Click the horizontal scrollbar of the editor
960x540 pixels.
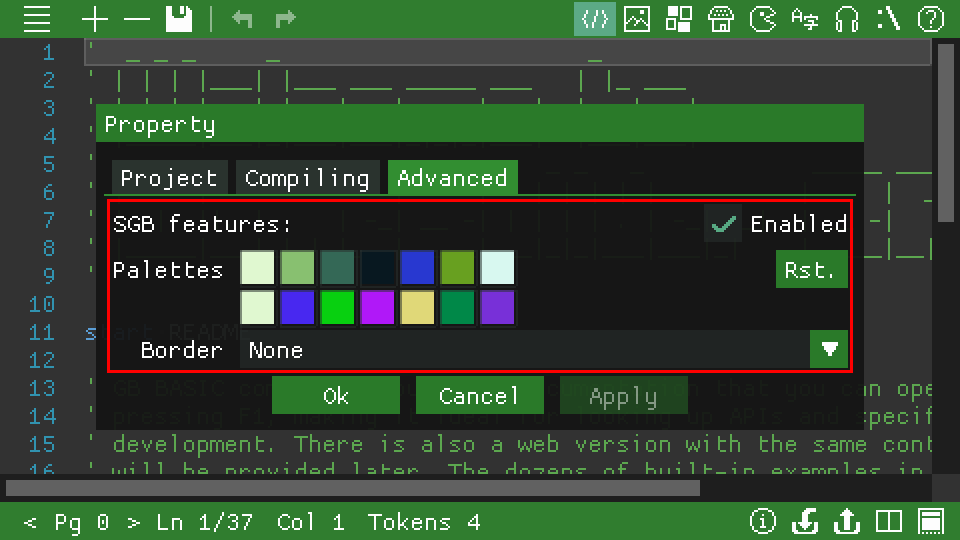click(x=353, y=488)
